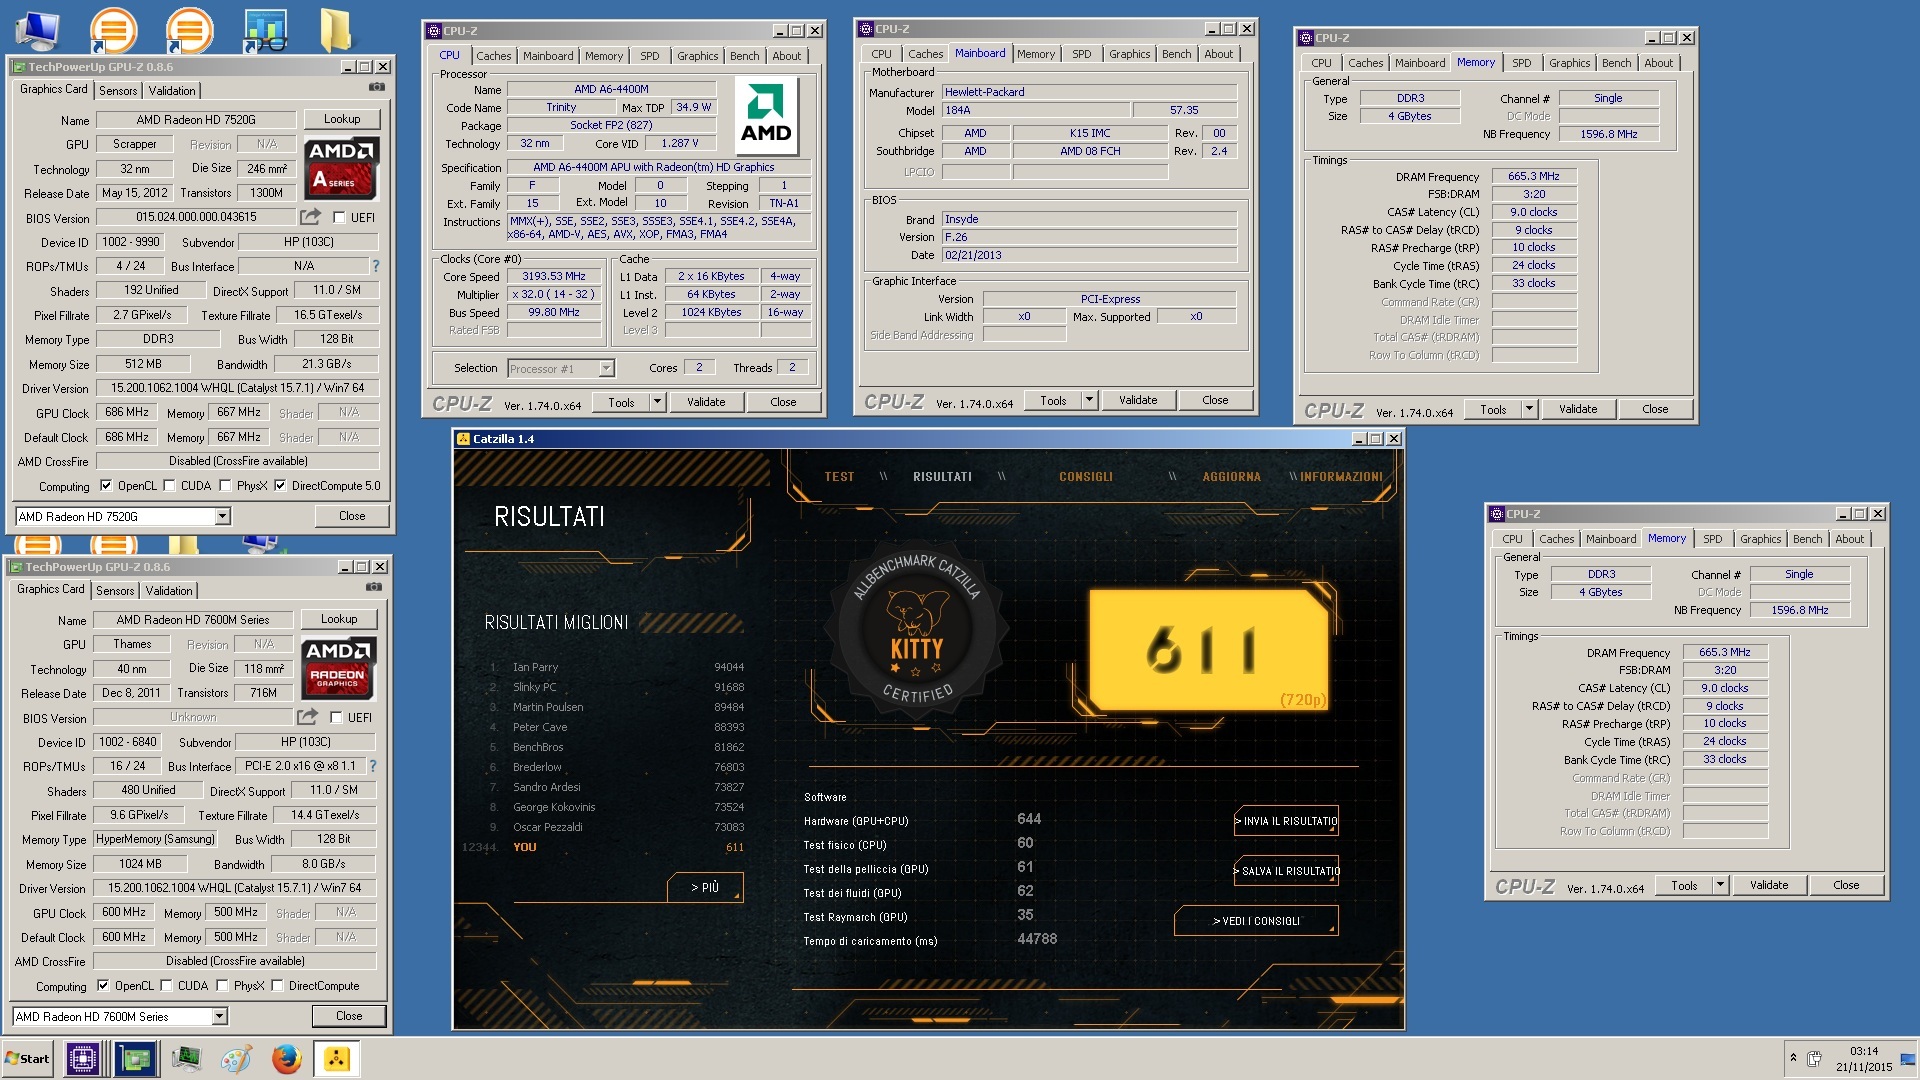Open Firefox from the taskbar
The image size is (1920, 1080).
(x=287, y=1058)
